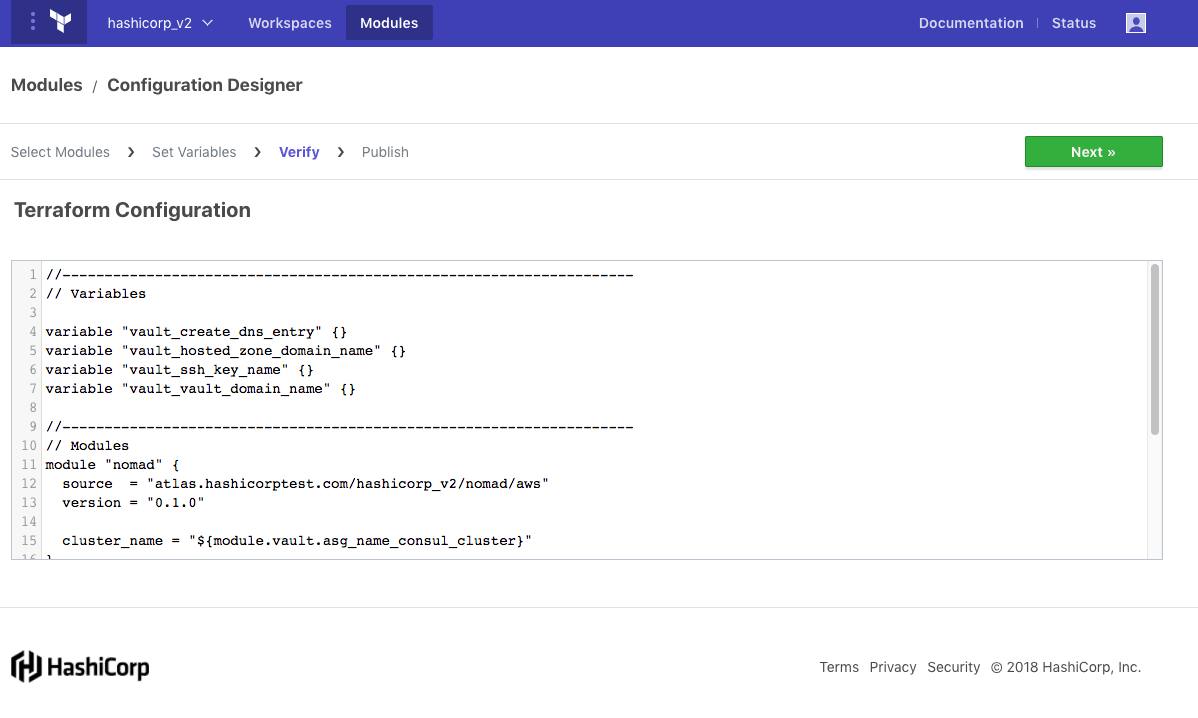Image resolution: width=1198 pixels, height=718 pixels.
Task: Open the Privacy link in the footer
Action: 893,667
